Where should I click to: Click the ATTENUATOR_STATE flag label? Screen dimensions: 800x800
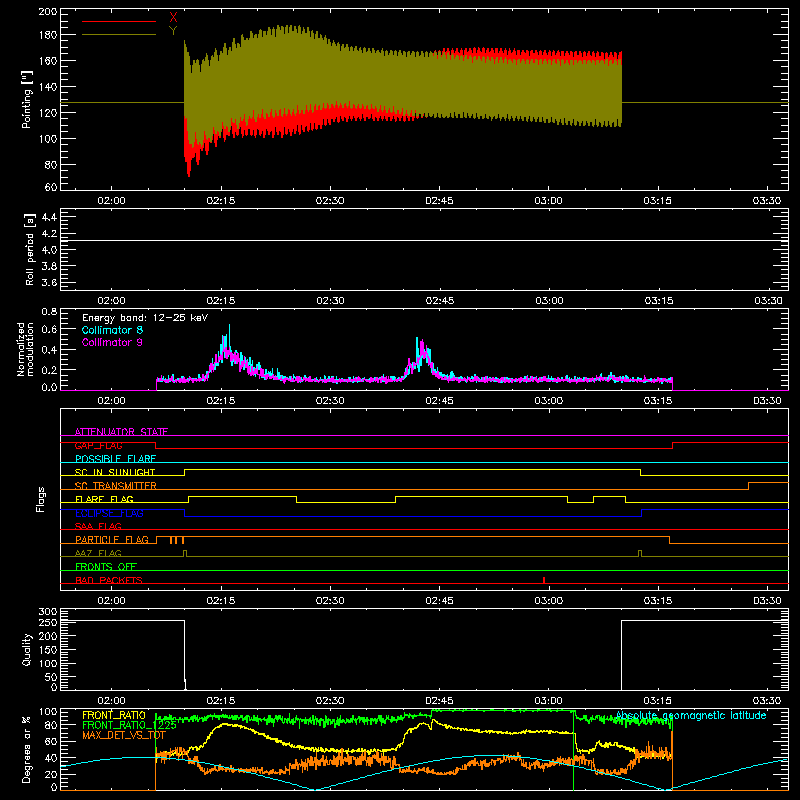(121, 432)
